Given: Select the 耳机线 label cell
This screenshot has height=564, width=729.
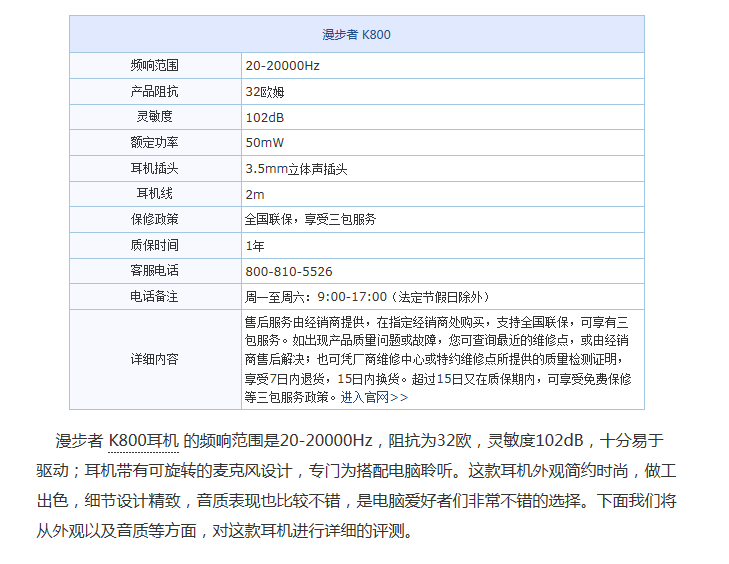Looking at the screenshot, I should (154, 194).
